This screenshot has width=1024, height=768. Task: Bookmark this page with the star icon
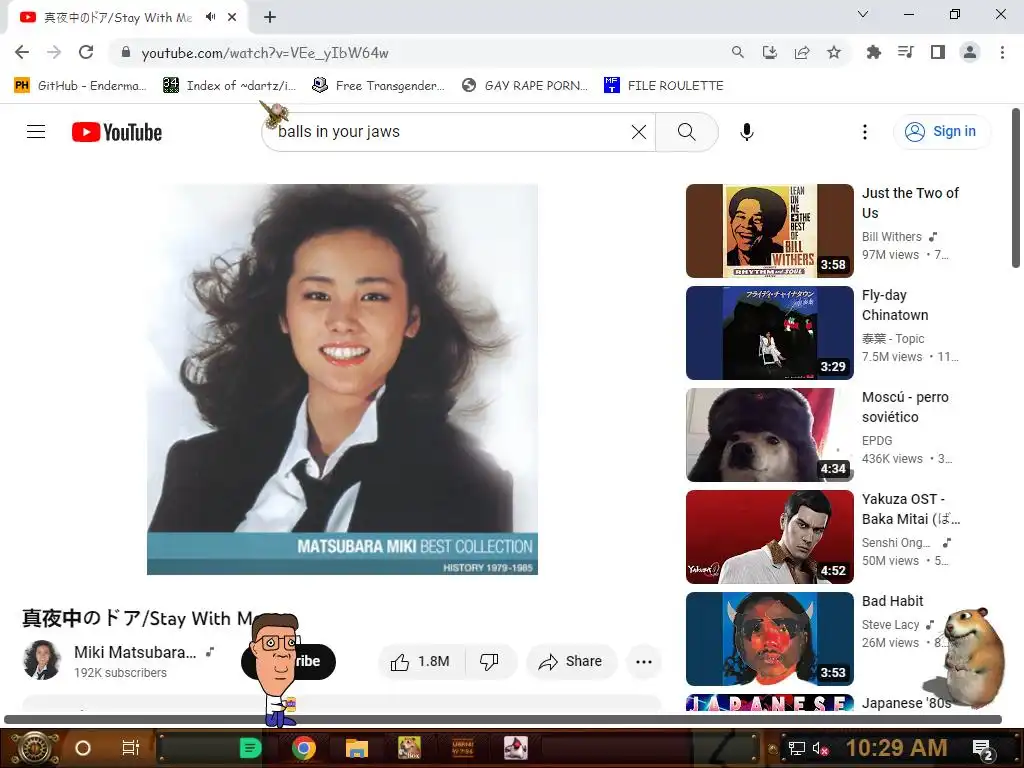(x=834, y=52)
